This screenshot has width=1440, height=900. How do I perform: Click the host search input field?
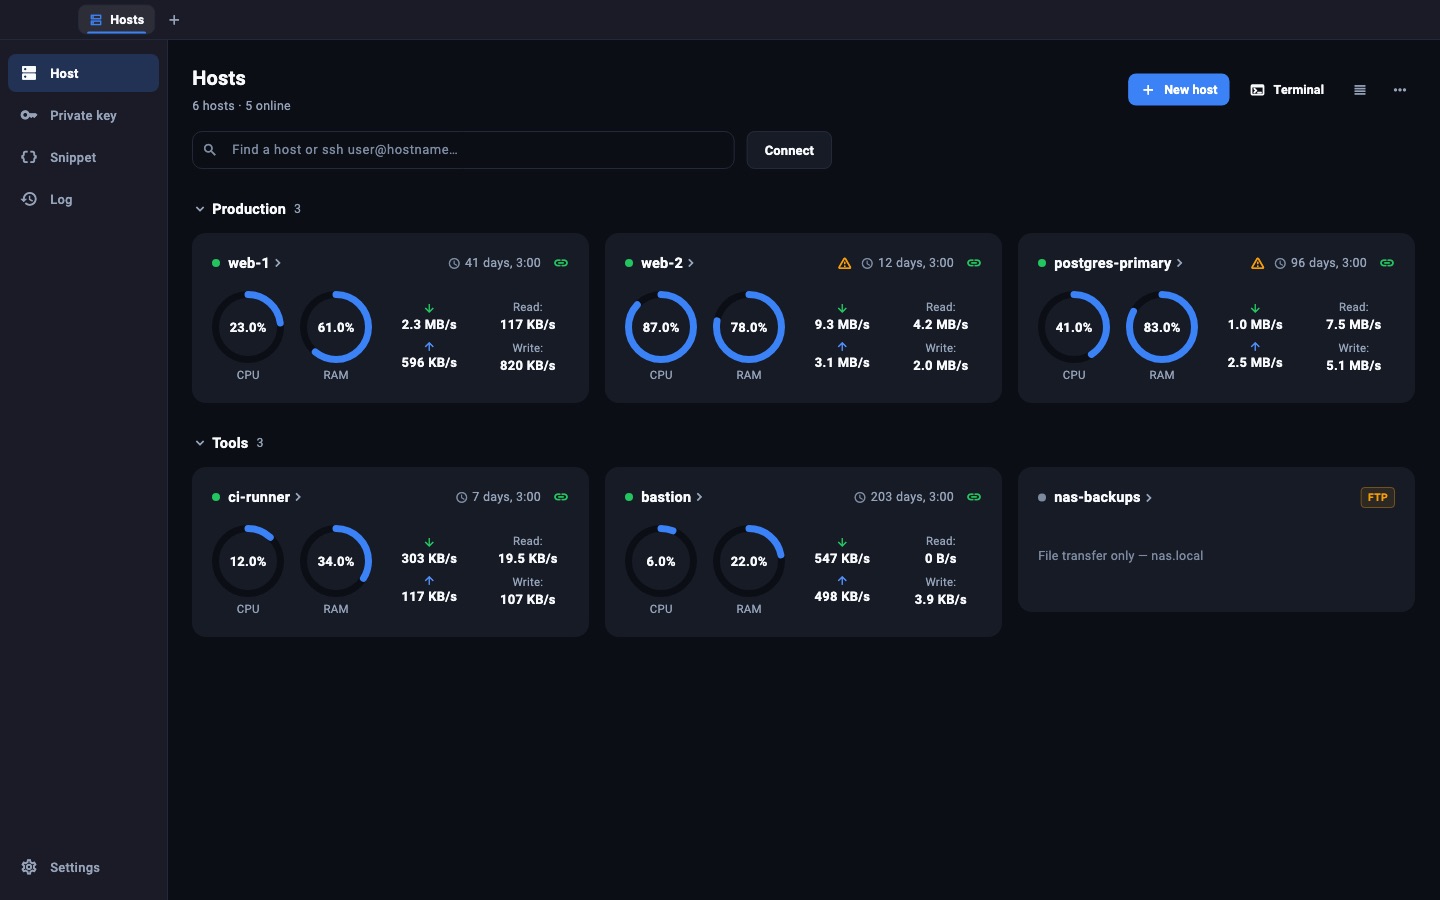tap(463, 150)
